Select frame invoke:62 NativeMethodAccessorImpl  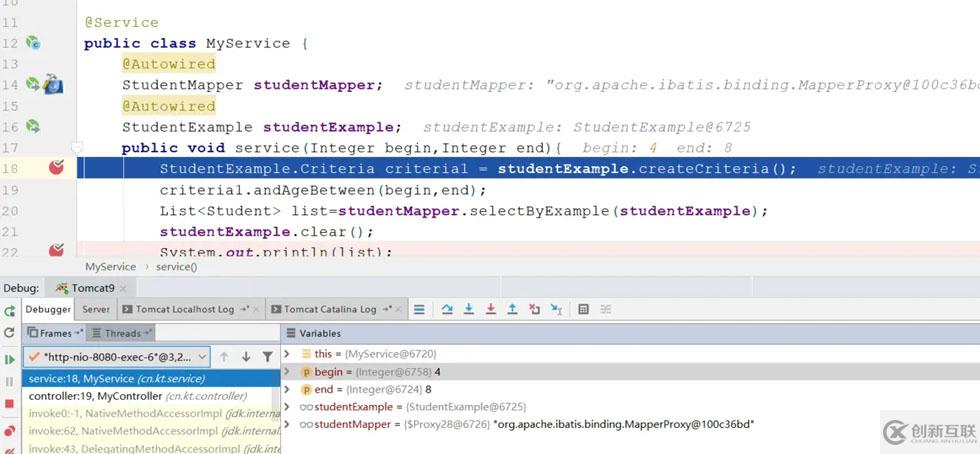tap(151, 431)
